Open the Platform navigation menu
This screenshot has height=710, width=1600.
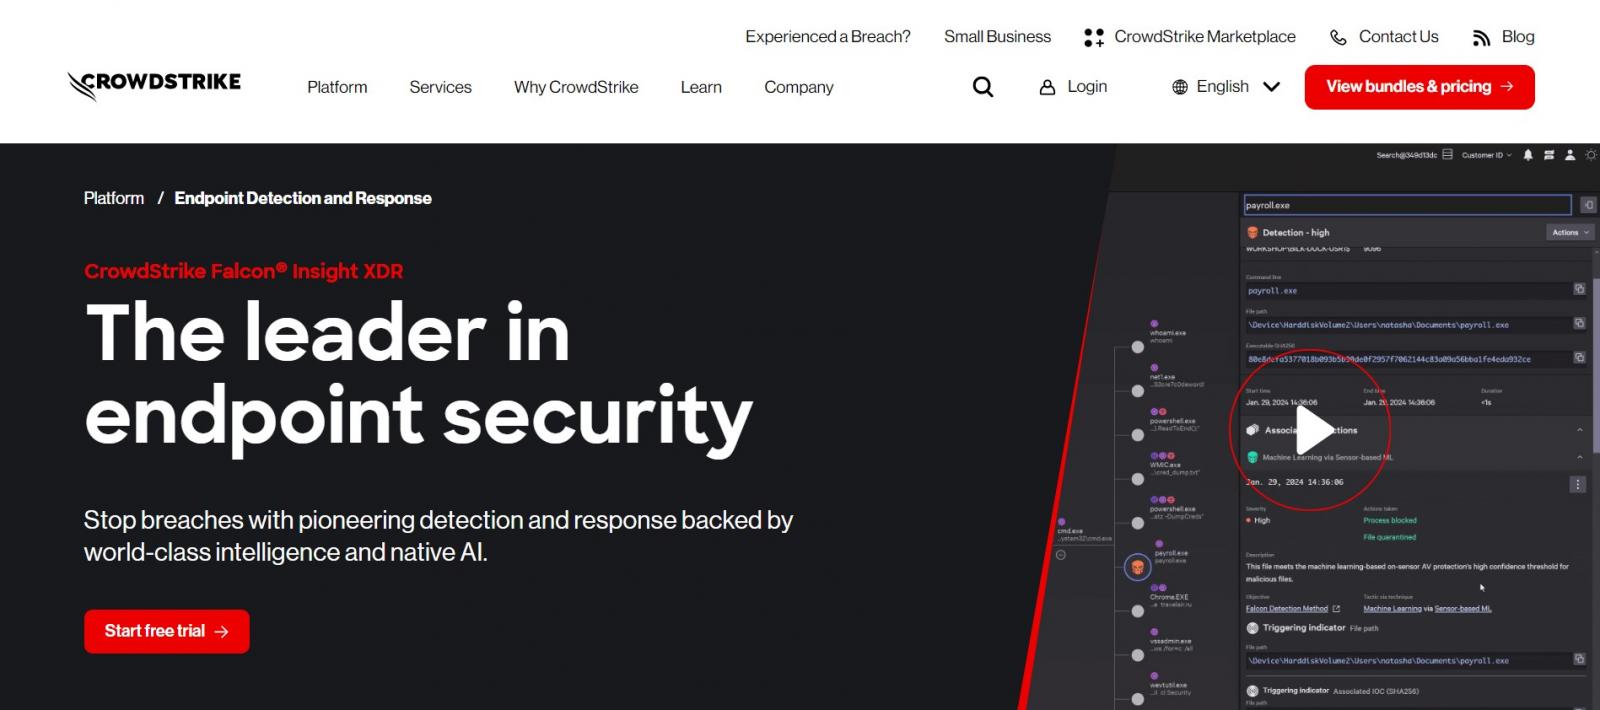[x=337, y=87]
